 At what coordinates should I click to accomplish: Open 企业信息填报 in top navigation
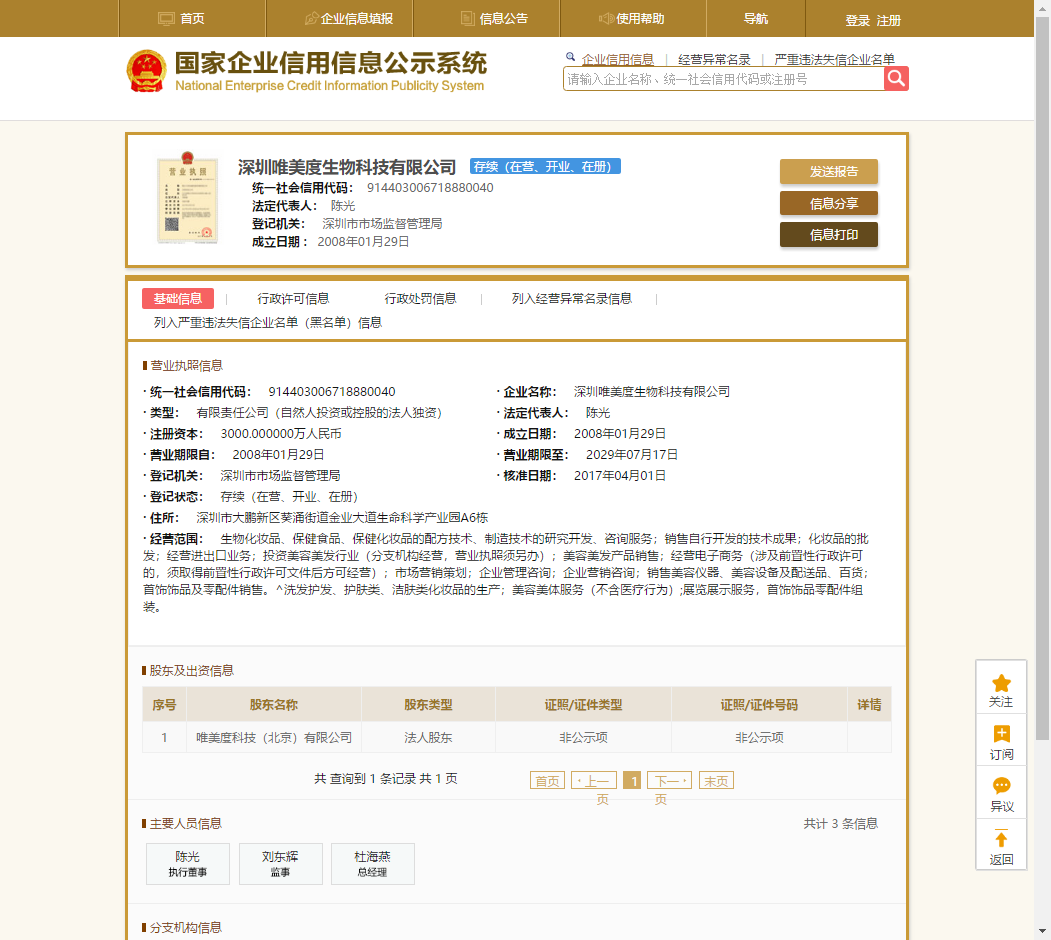coord(348,19)
